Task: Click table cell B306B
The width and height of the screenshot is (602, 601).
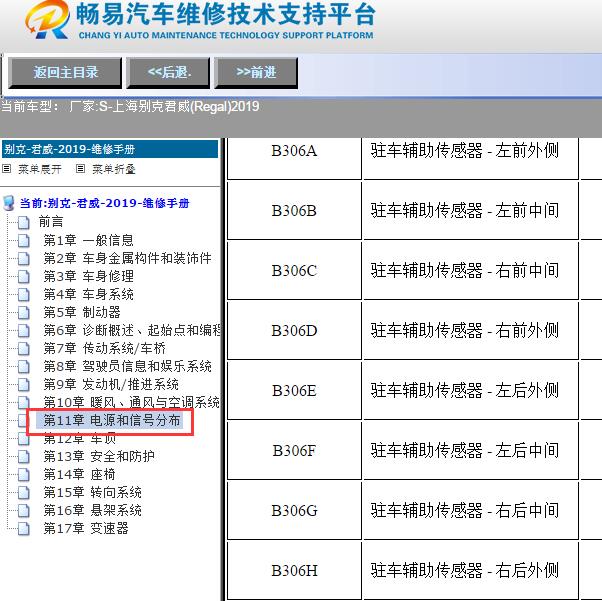Action: click(294, 210)
